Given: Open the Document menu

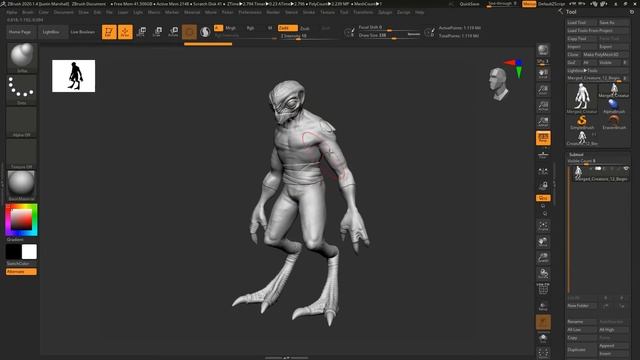Looking at the screenshot, I should coord(64,12).
